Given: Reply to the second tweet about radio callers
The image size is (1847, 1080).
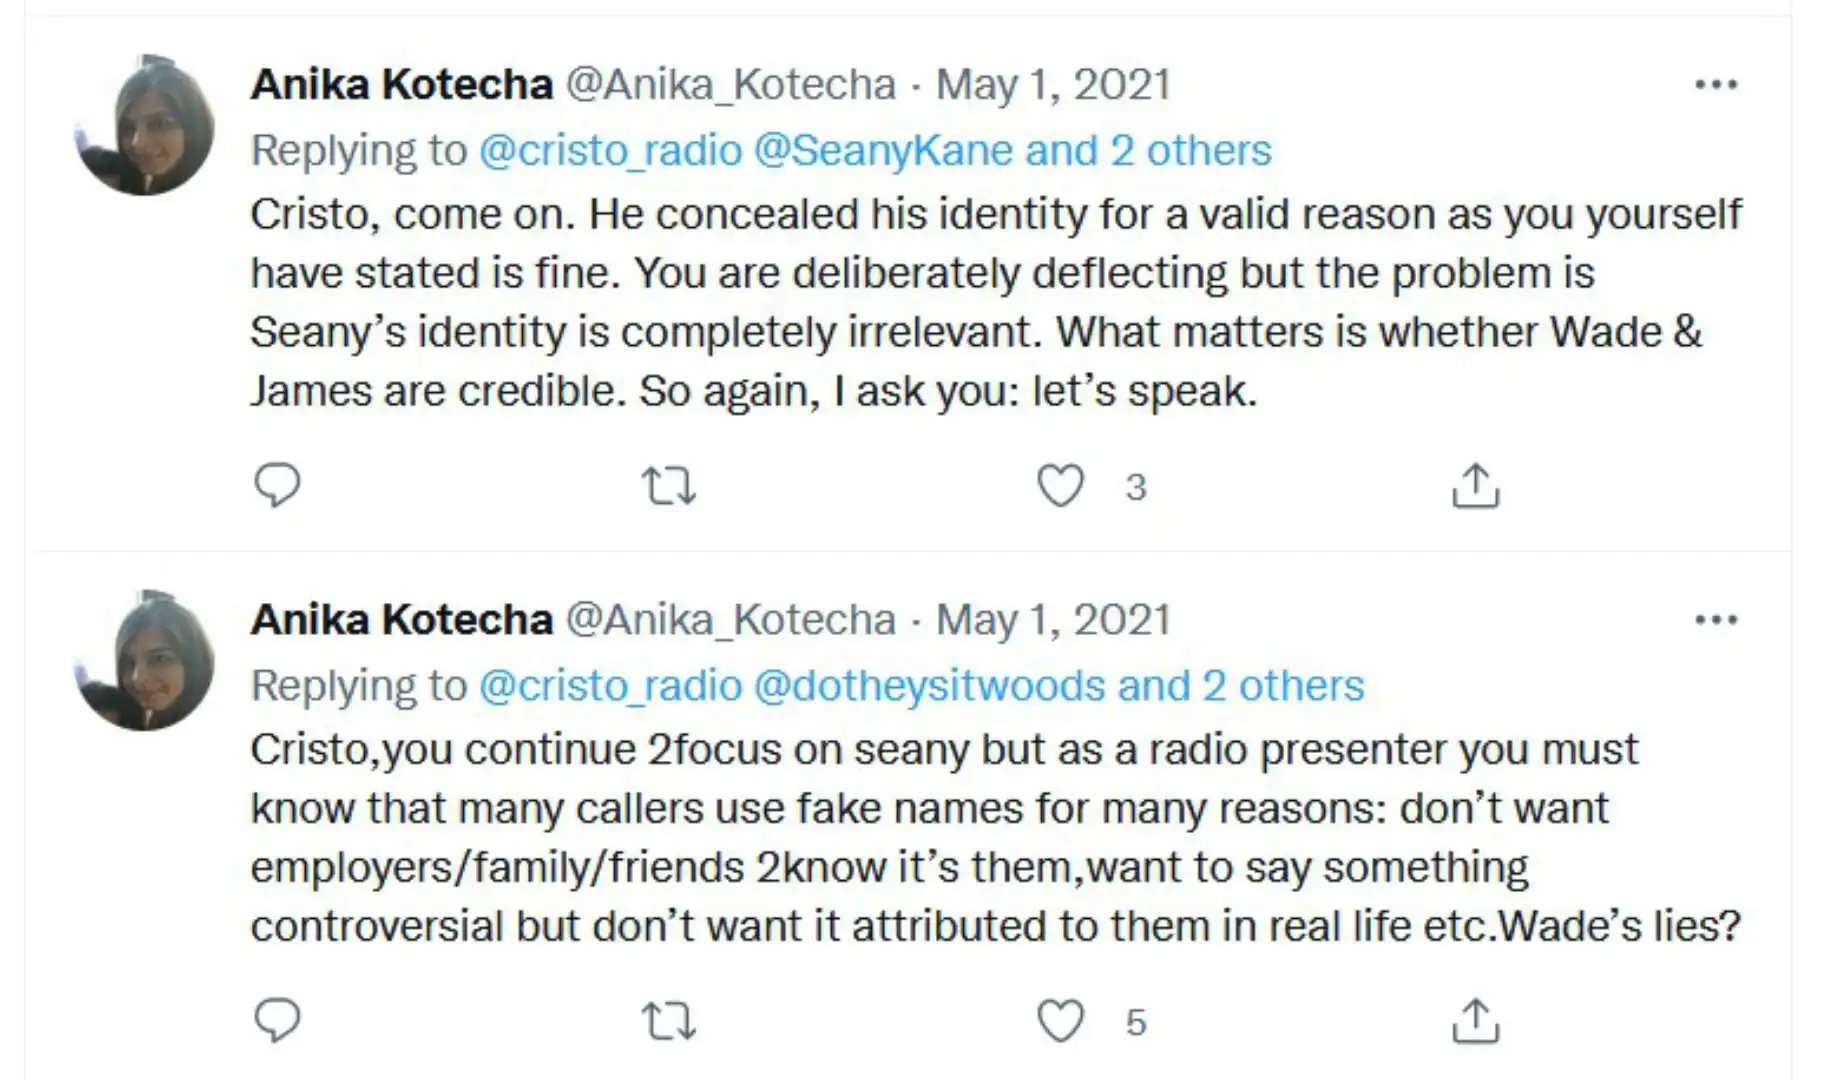Looking at the screenshot, I should (277, 1021).
